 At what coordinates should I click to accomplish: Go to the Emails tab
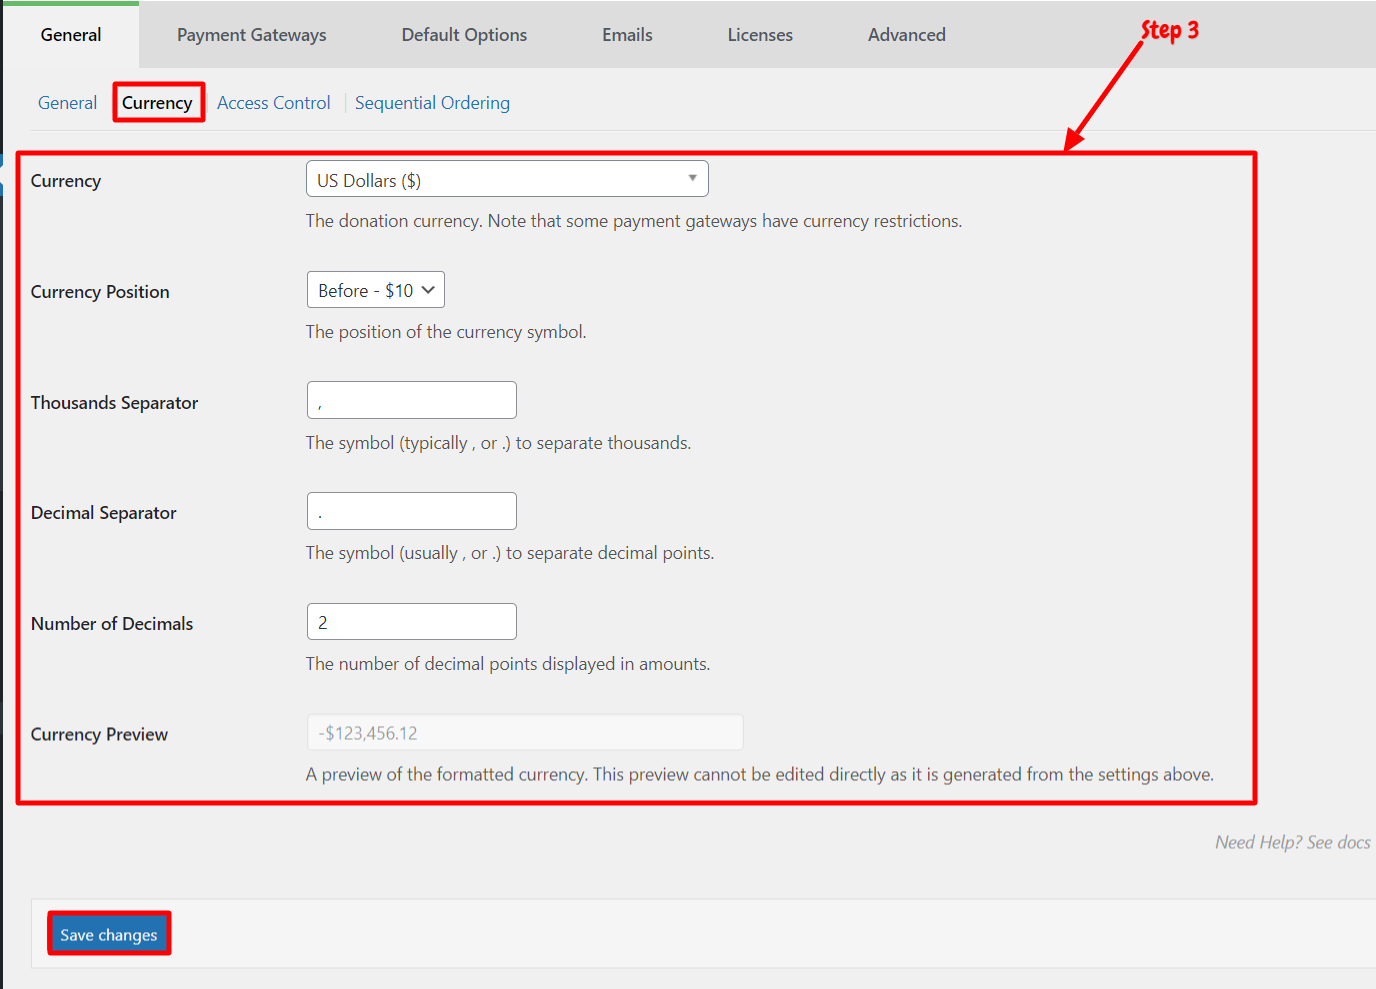click(x=627, y=35)
